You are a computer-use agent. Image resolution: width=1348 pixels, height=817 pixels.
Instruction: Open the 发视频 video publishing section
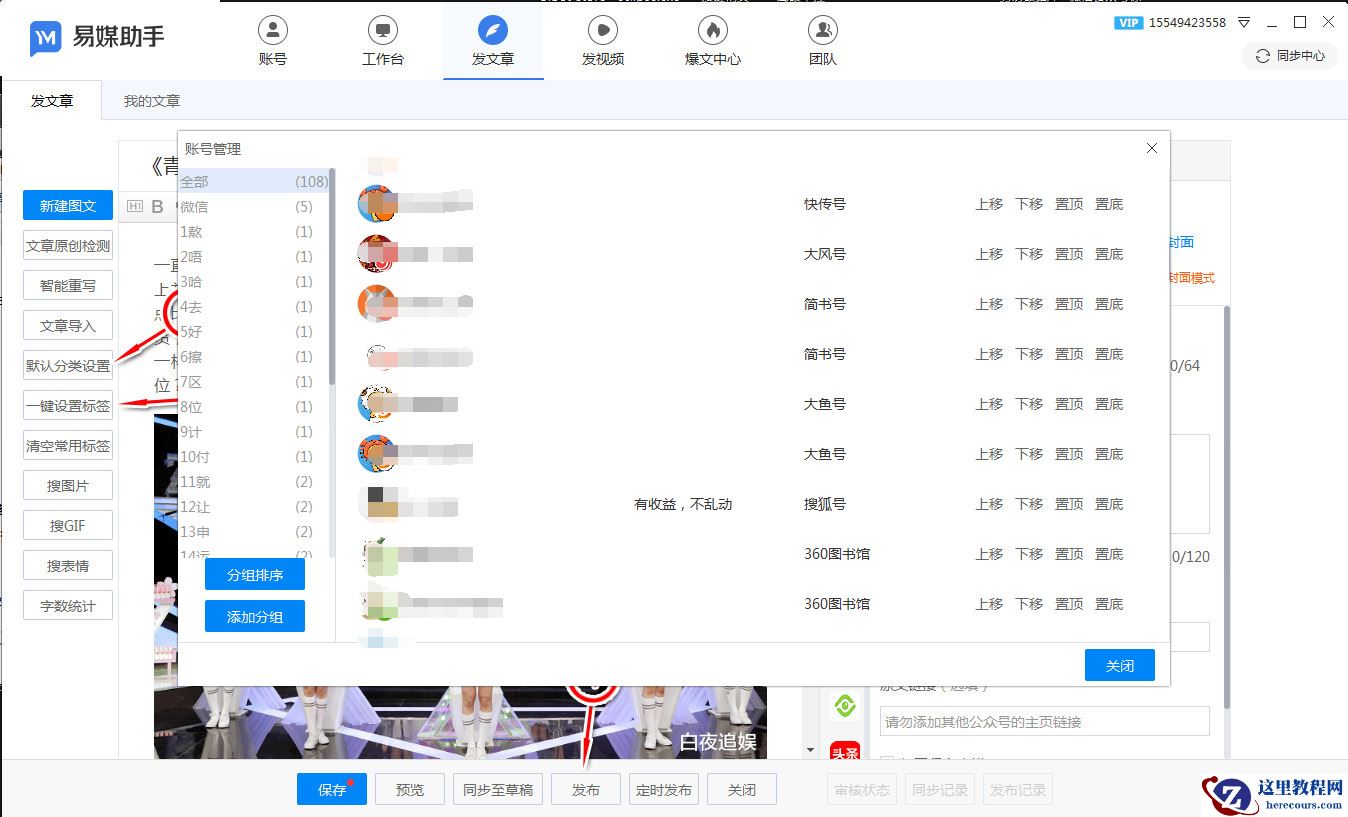[603, 41]
